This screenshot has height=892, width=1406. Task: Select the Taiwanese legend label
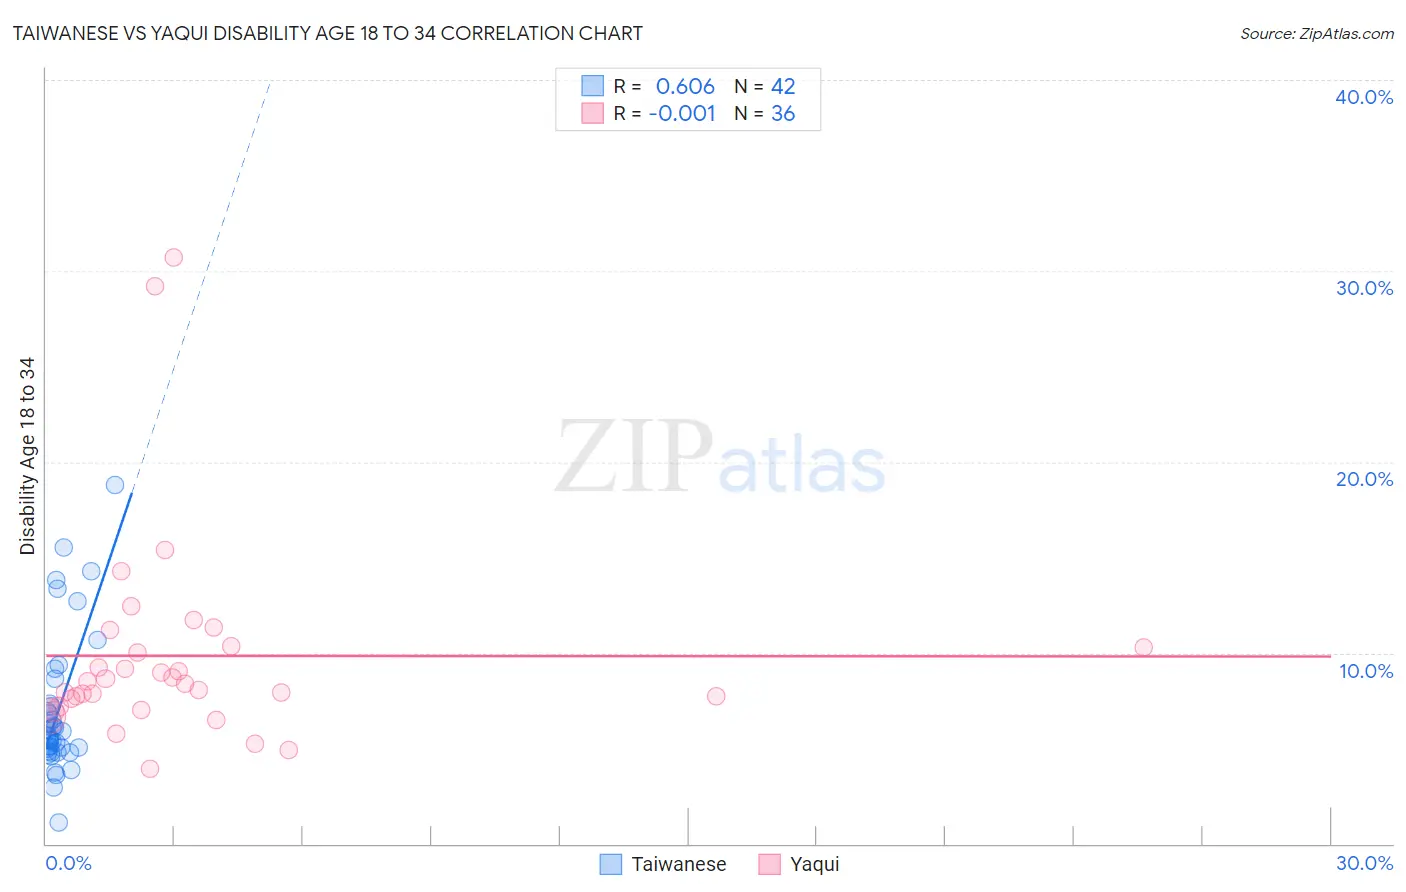click(679, 864)
